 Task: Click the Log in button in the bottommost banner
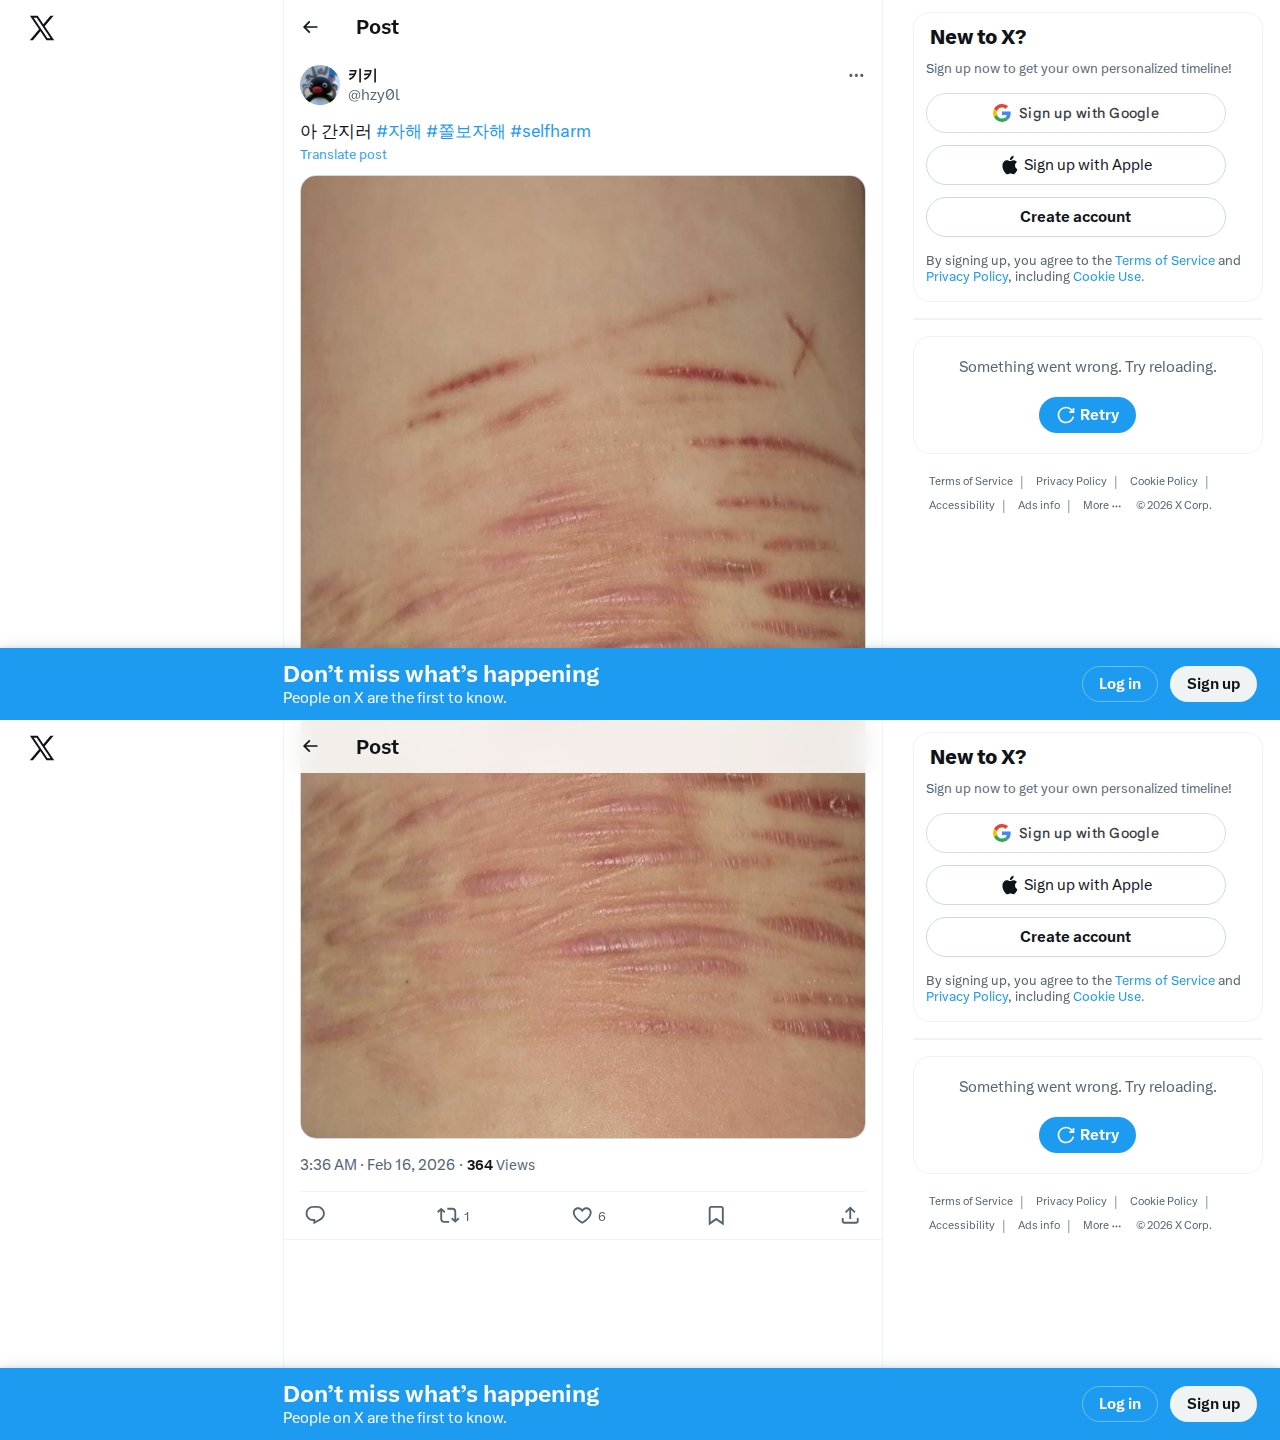tap(1120, 1404)
